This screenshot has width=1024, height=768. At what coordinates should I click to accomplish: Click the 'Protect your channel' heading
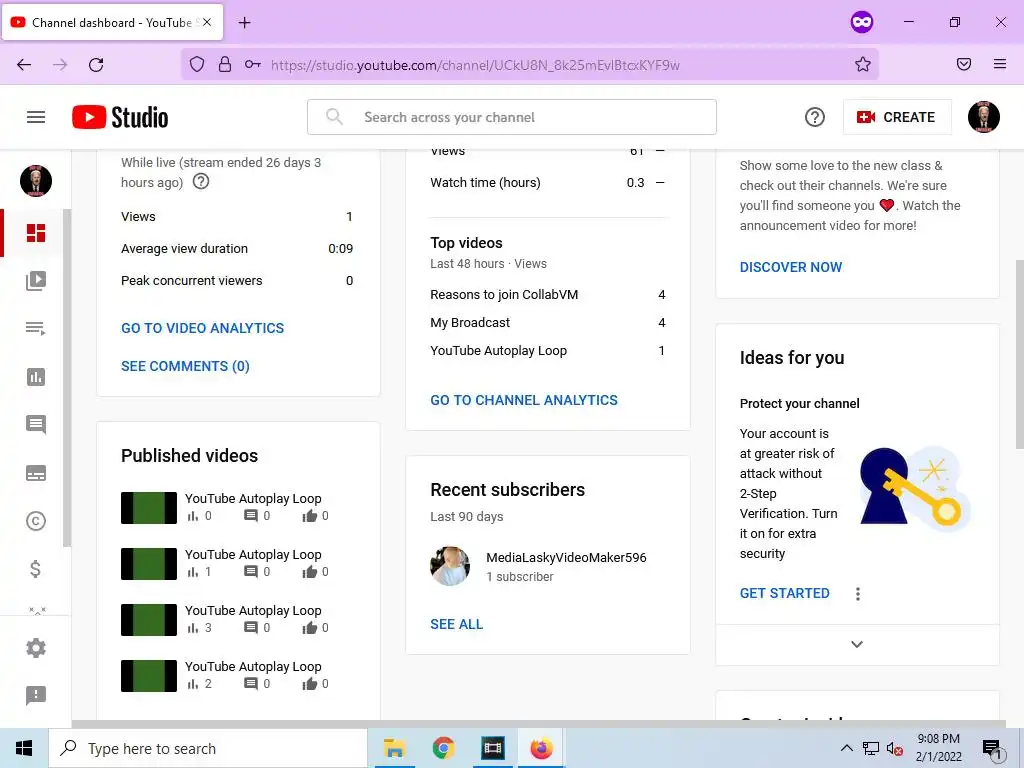799,404
